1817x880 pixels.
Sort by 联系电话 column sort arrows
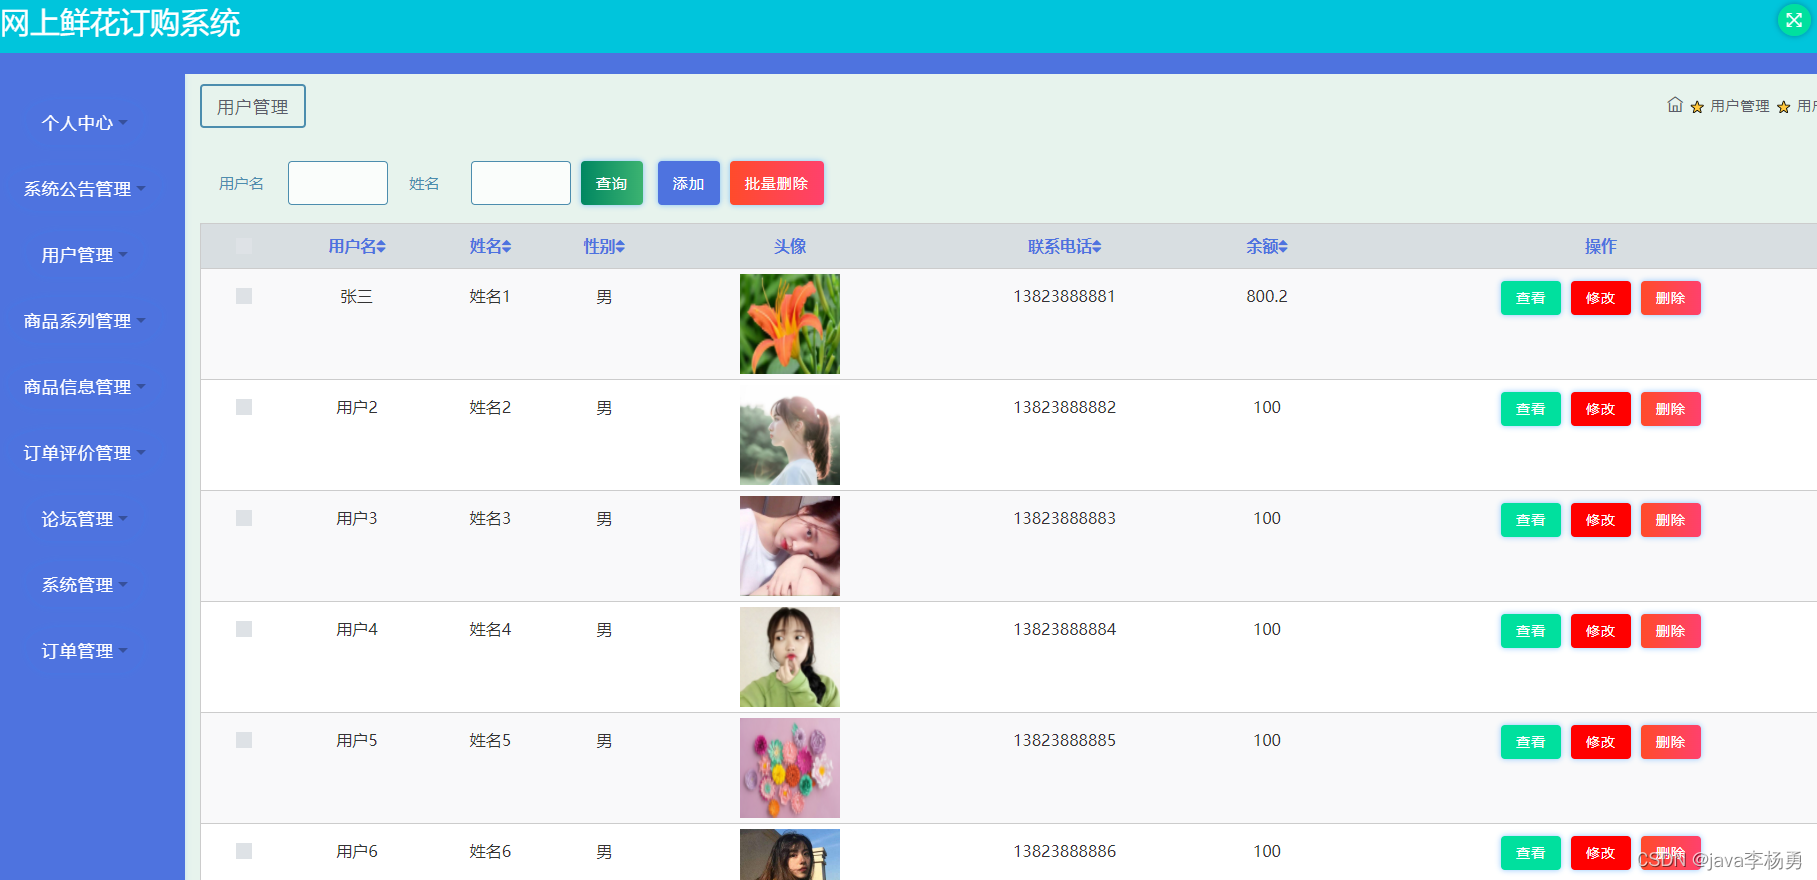(1097, 247)
